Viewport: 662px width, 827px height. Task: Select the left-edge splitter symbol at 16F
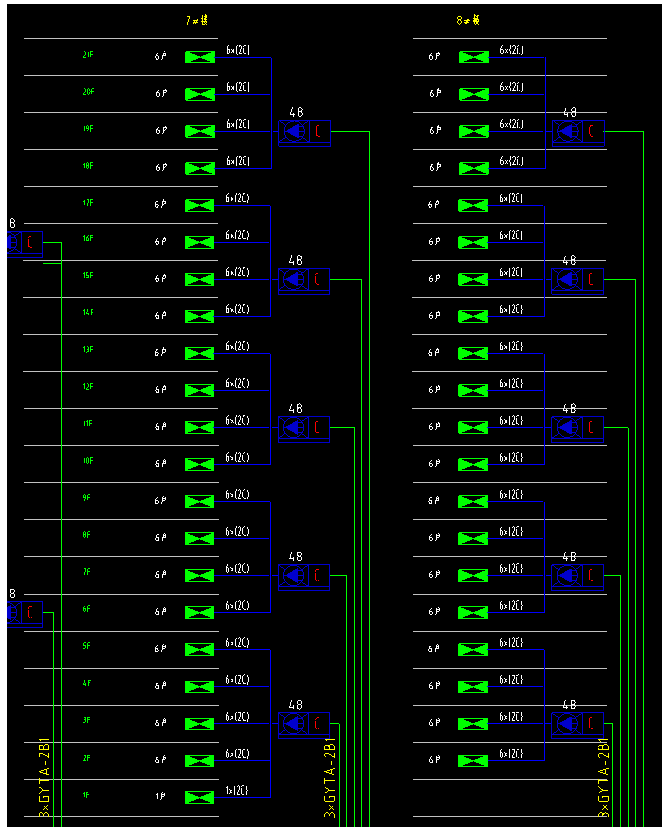[x=14, y=242]
